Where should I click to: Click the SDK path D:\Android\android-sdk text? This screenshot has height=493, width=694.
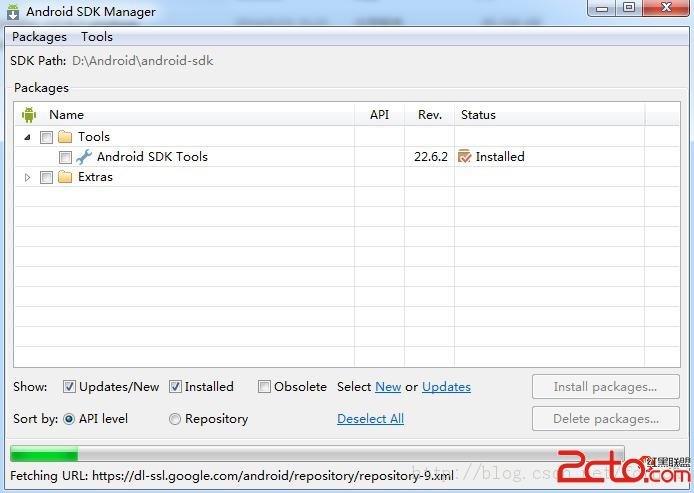(x=143, y=61)
